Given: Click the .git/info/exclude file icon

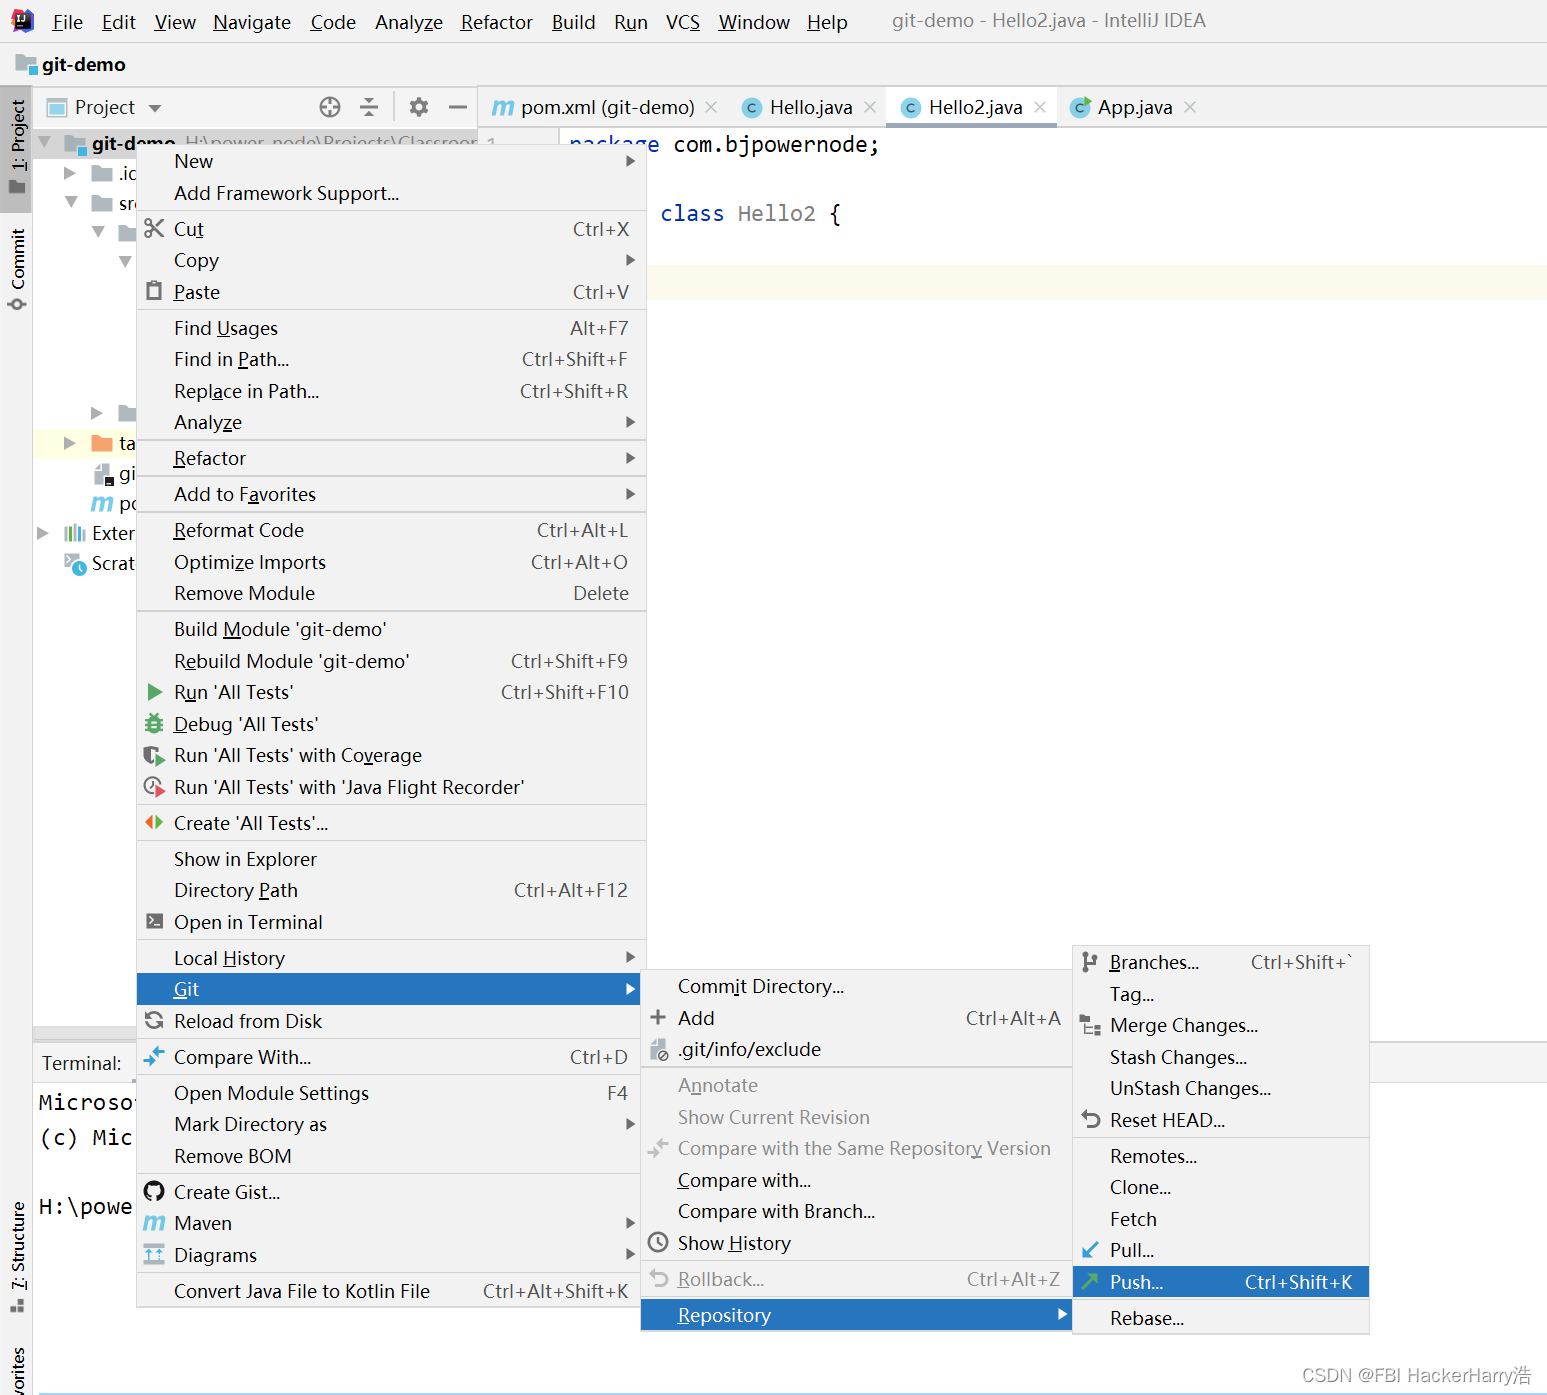Looking at the screenshot, I should pyautogui.click(x=659, y=1049).
